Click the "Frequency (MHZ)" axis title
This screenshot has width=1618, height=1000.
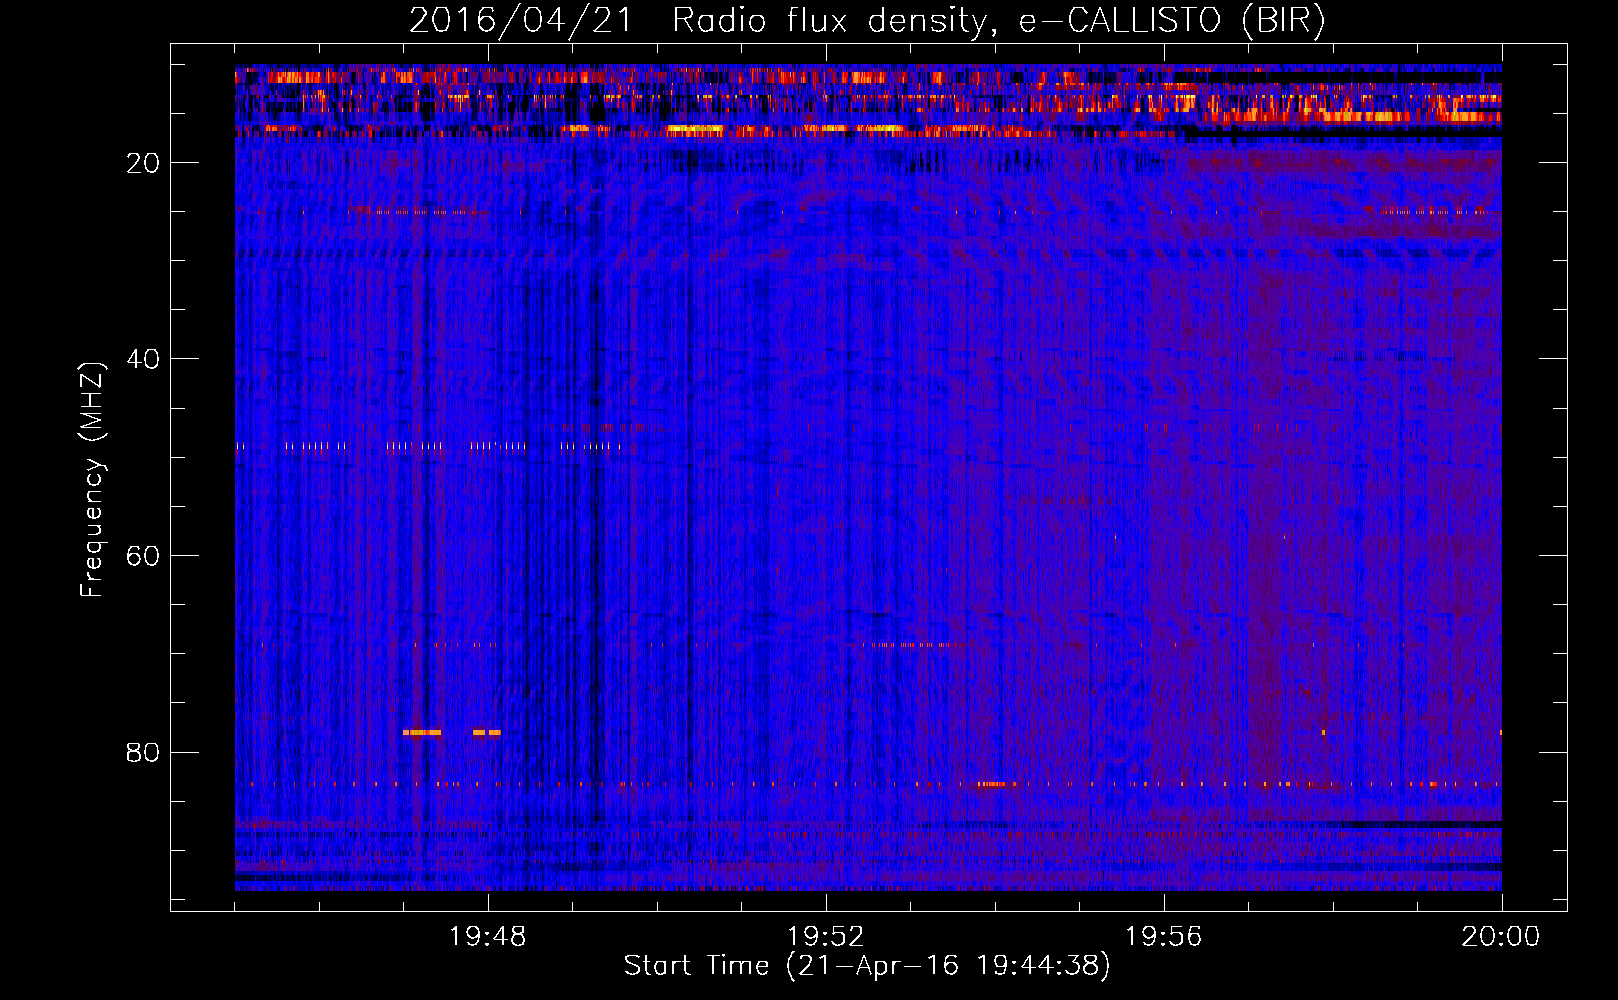point(92,480)
